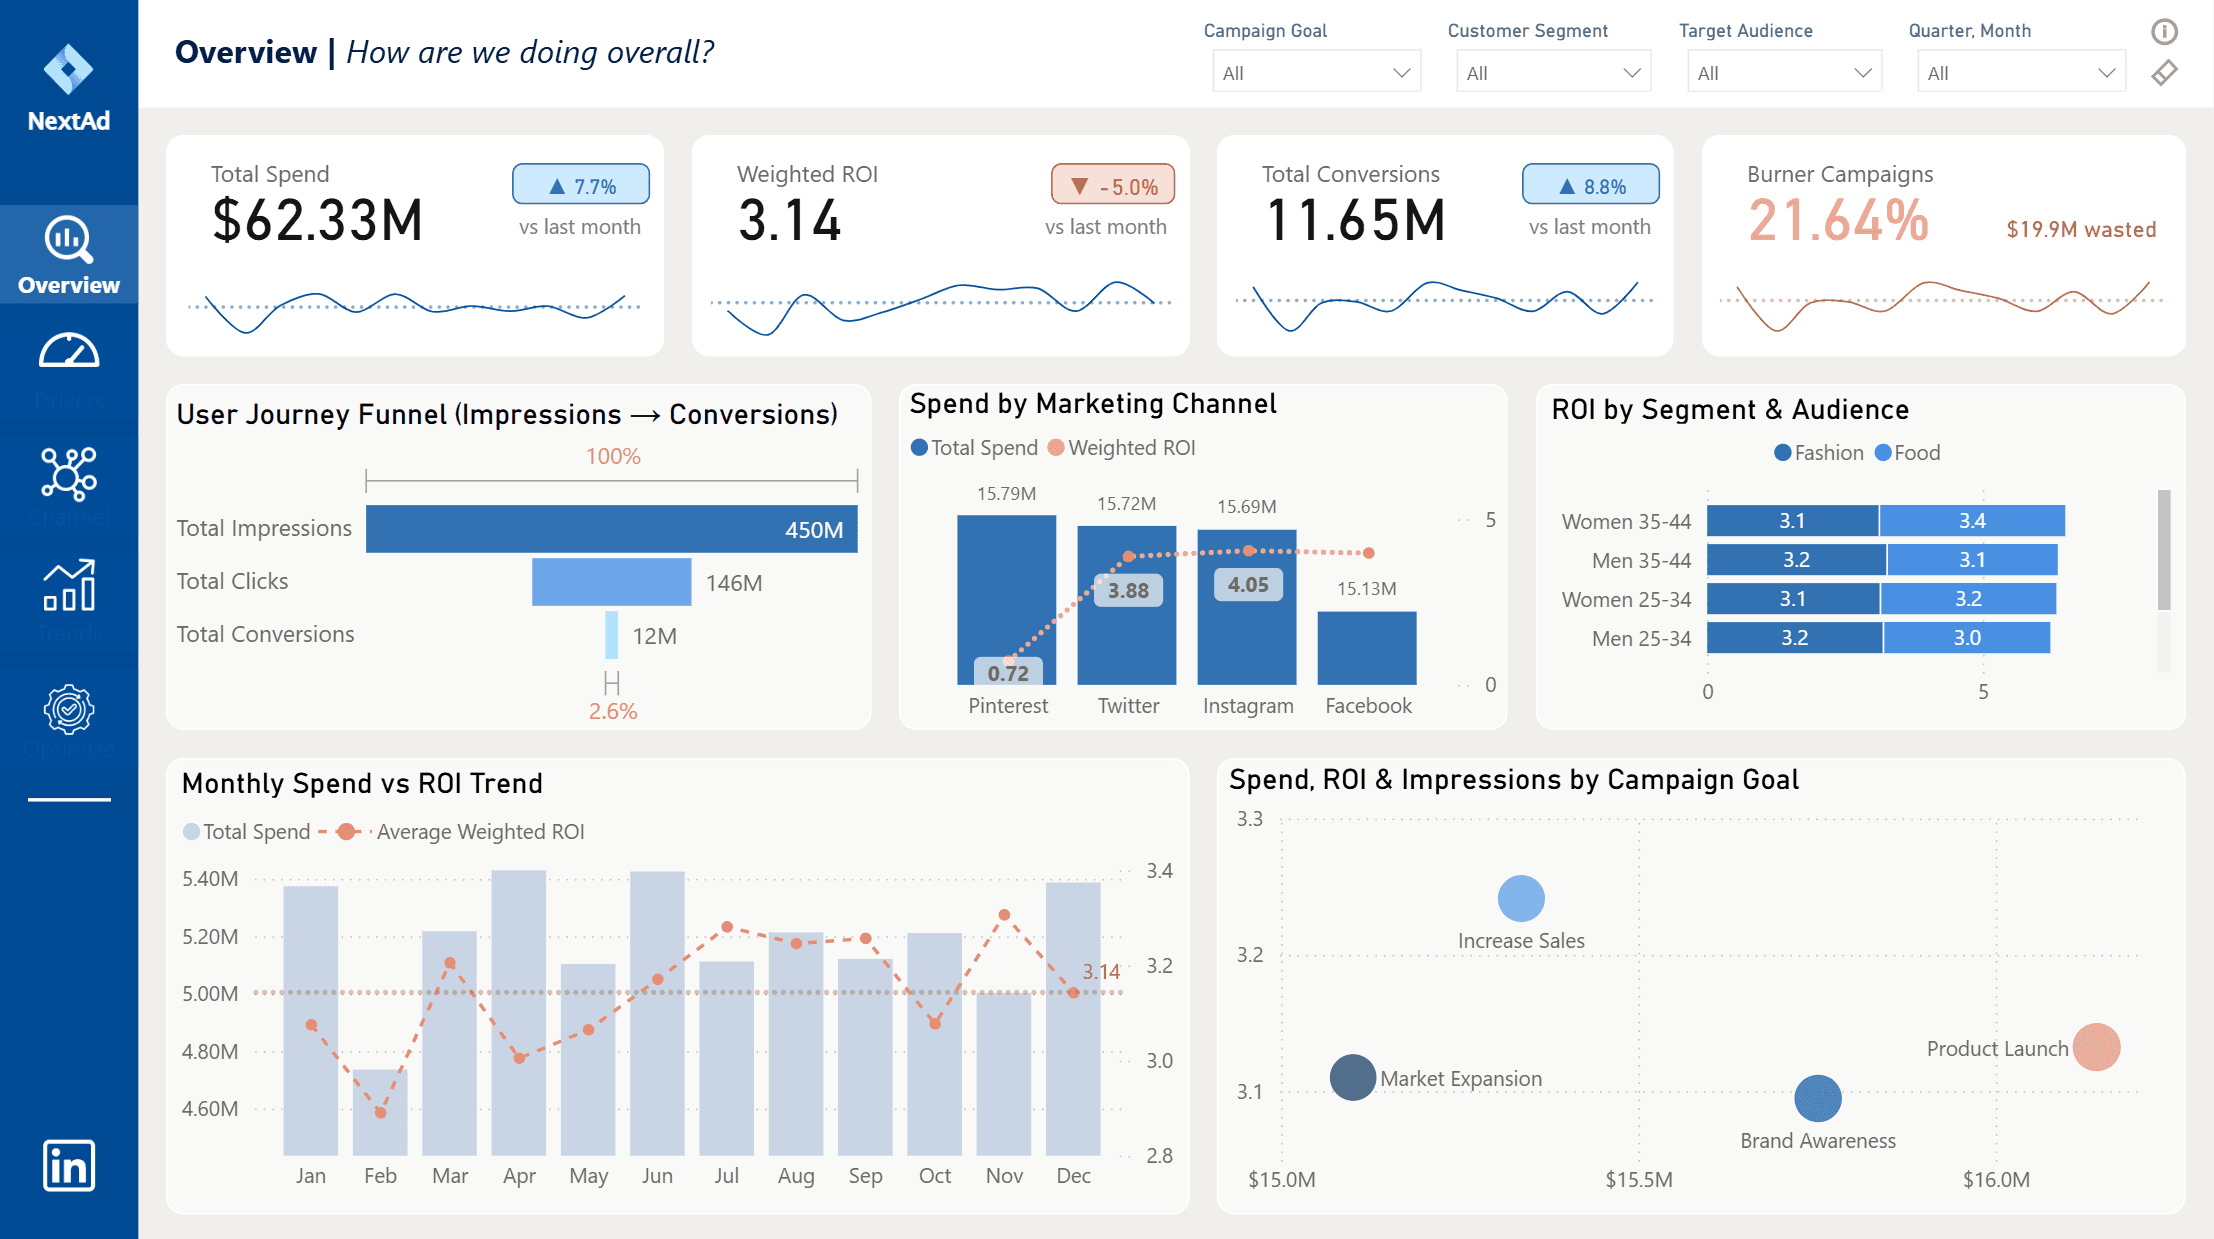Open the Target Audience filter dropdown

click(x=1783, y=73)
